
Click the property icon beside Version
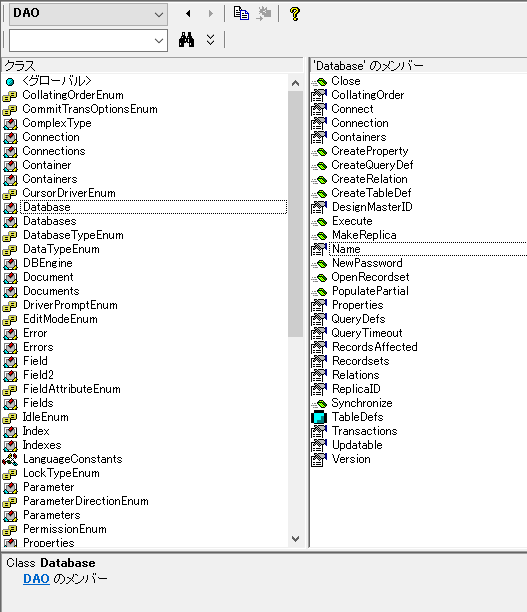pos(319,459)
